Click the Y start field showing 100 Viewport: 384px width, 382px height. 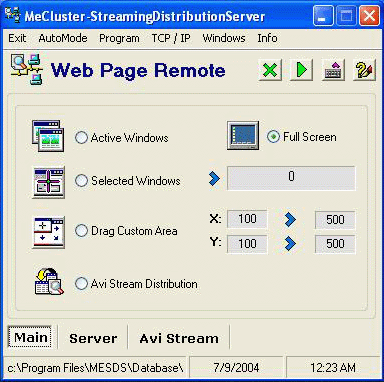tap(247, 244)
